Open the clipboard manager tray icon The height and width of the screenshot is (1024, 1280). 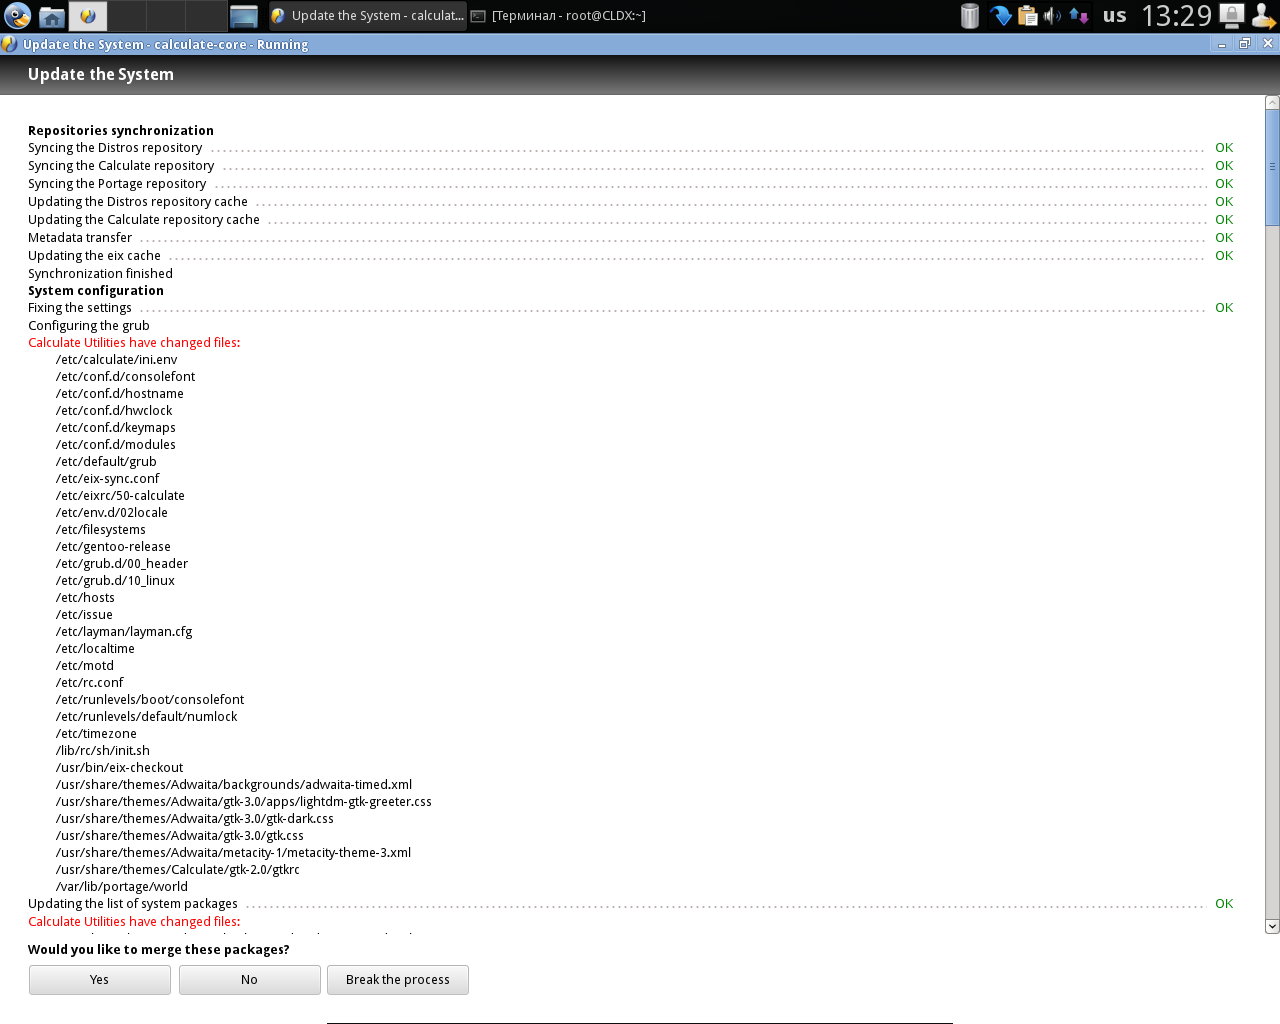1027,16
